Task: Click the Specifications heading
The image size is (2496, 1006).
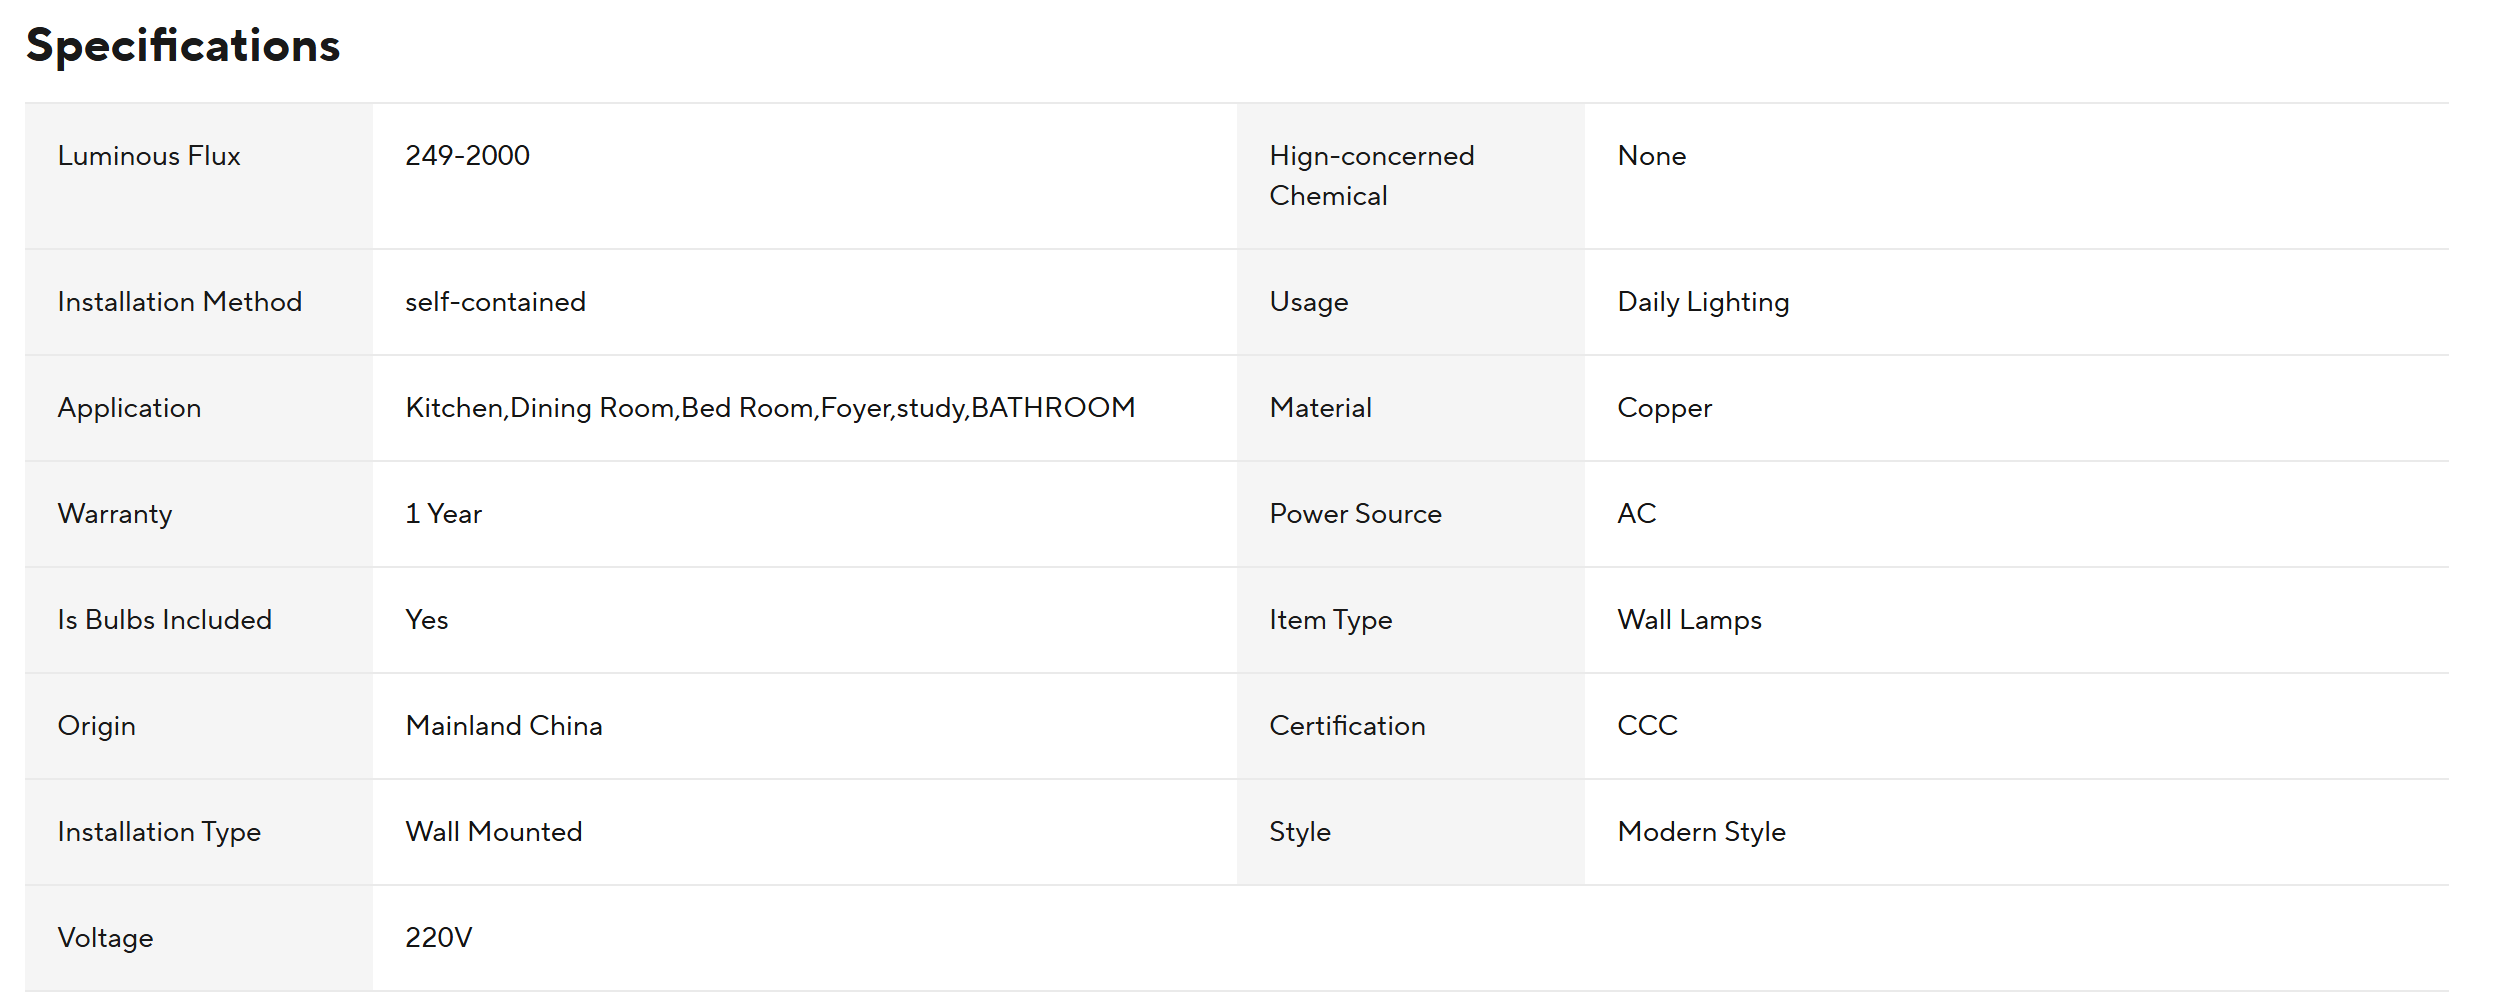Action: coord(183,46)
